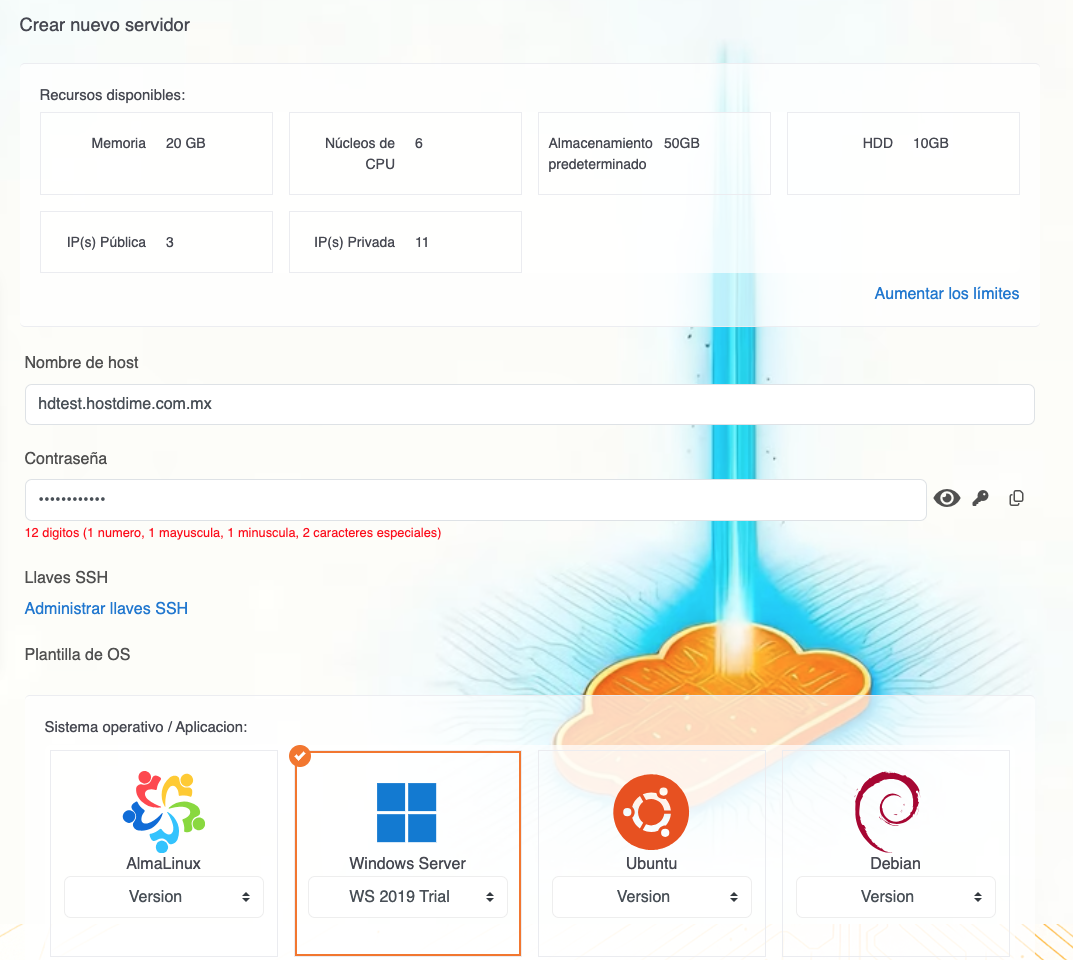This screenshot has width=1073, height=960.
Task: Open AlmaLinux Version dropdown
Action: pos(164,897)
